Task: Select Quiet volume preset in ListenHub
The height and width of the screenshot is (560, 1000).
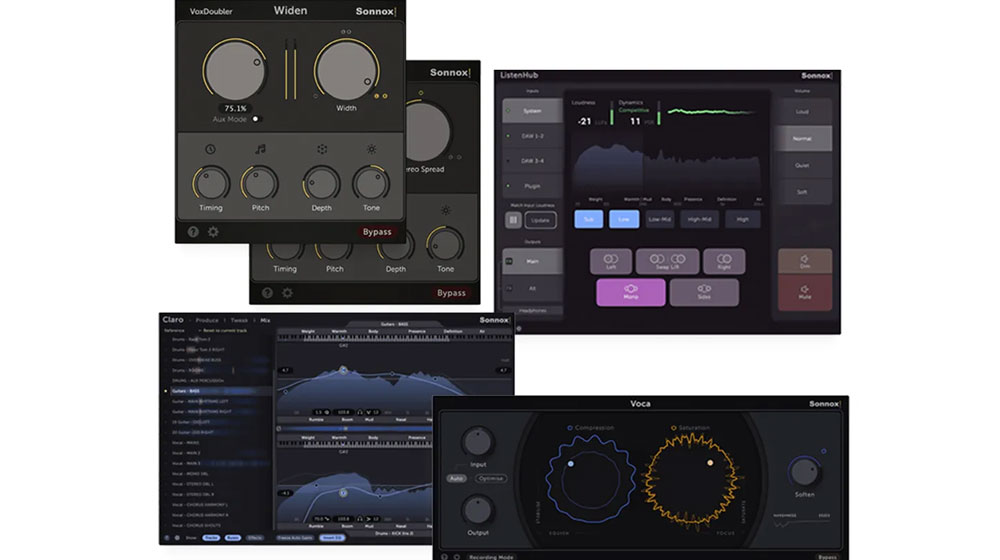Action: [802, 165]
